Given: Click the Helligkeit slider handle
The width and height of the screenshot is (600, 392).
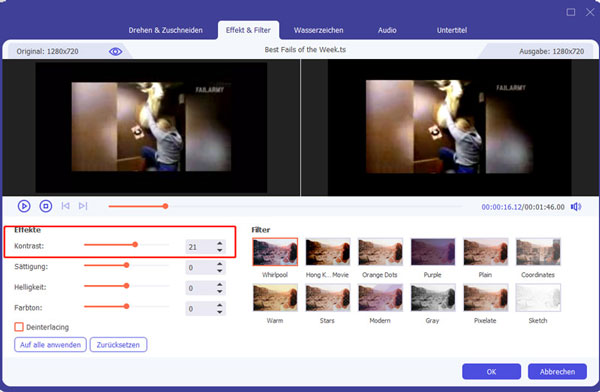Looking at the screenshot, I should 126,286.
